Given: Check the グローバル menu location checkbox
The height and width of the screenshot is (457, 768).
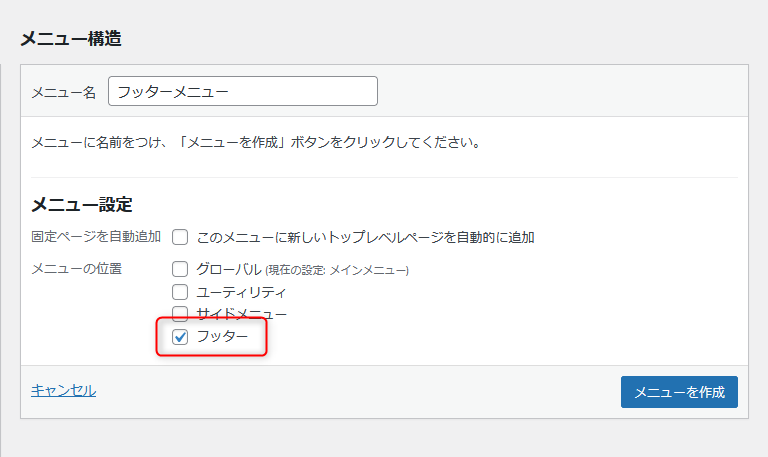Looking at the screenshot, I should 180,269.
